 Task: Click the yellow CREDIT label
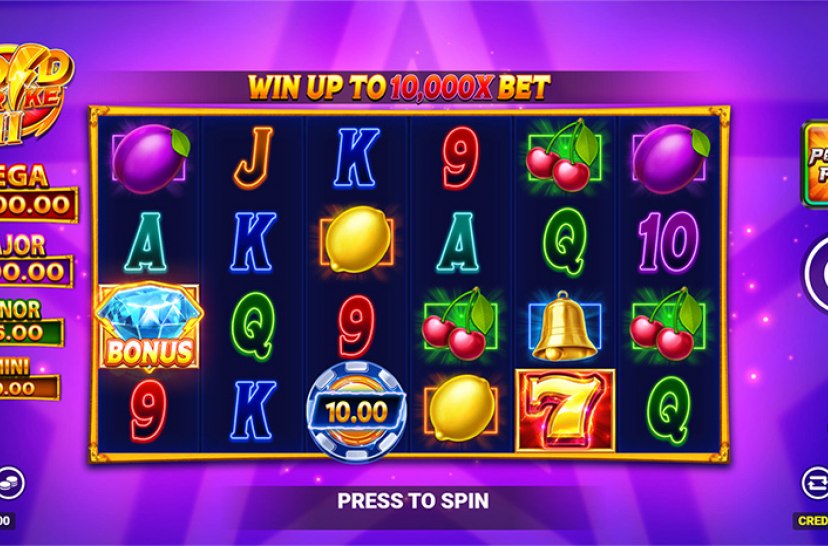point(811,521)
